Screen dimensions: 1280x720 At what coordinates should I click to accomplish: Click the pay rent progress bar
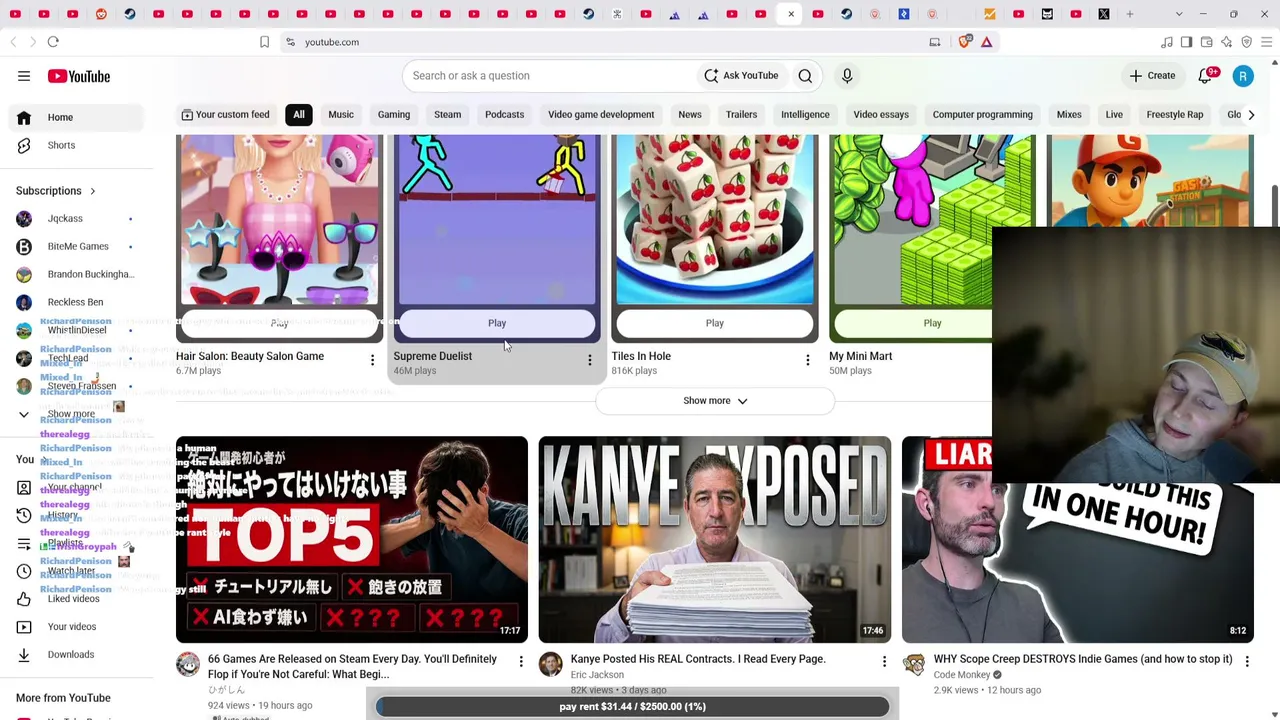tap(633, 707)
